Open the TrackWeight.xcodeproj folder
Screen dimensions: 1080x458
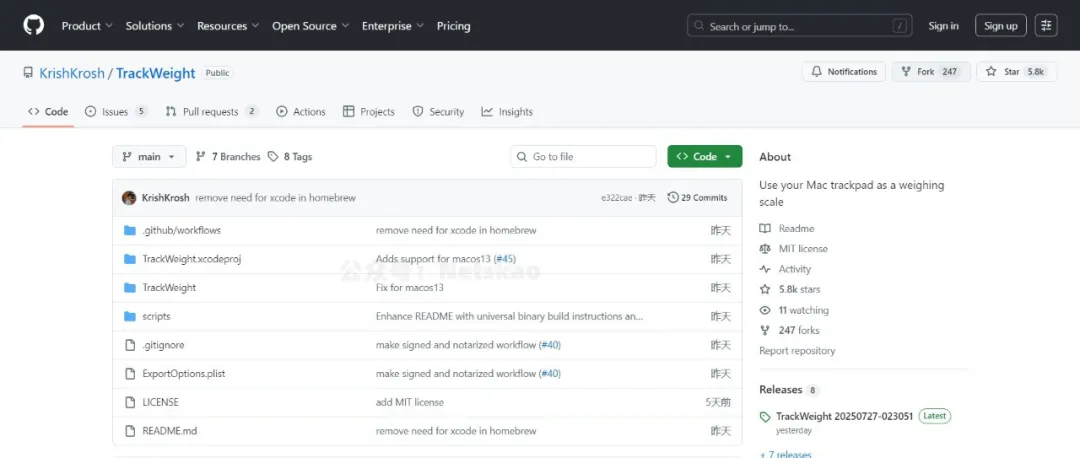[191, 259]
